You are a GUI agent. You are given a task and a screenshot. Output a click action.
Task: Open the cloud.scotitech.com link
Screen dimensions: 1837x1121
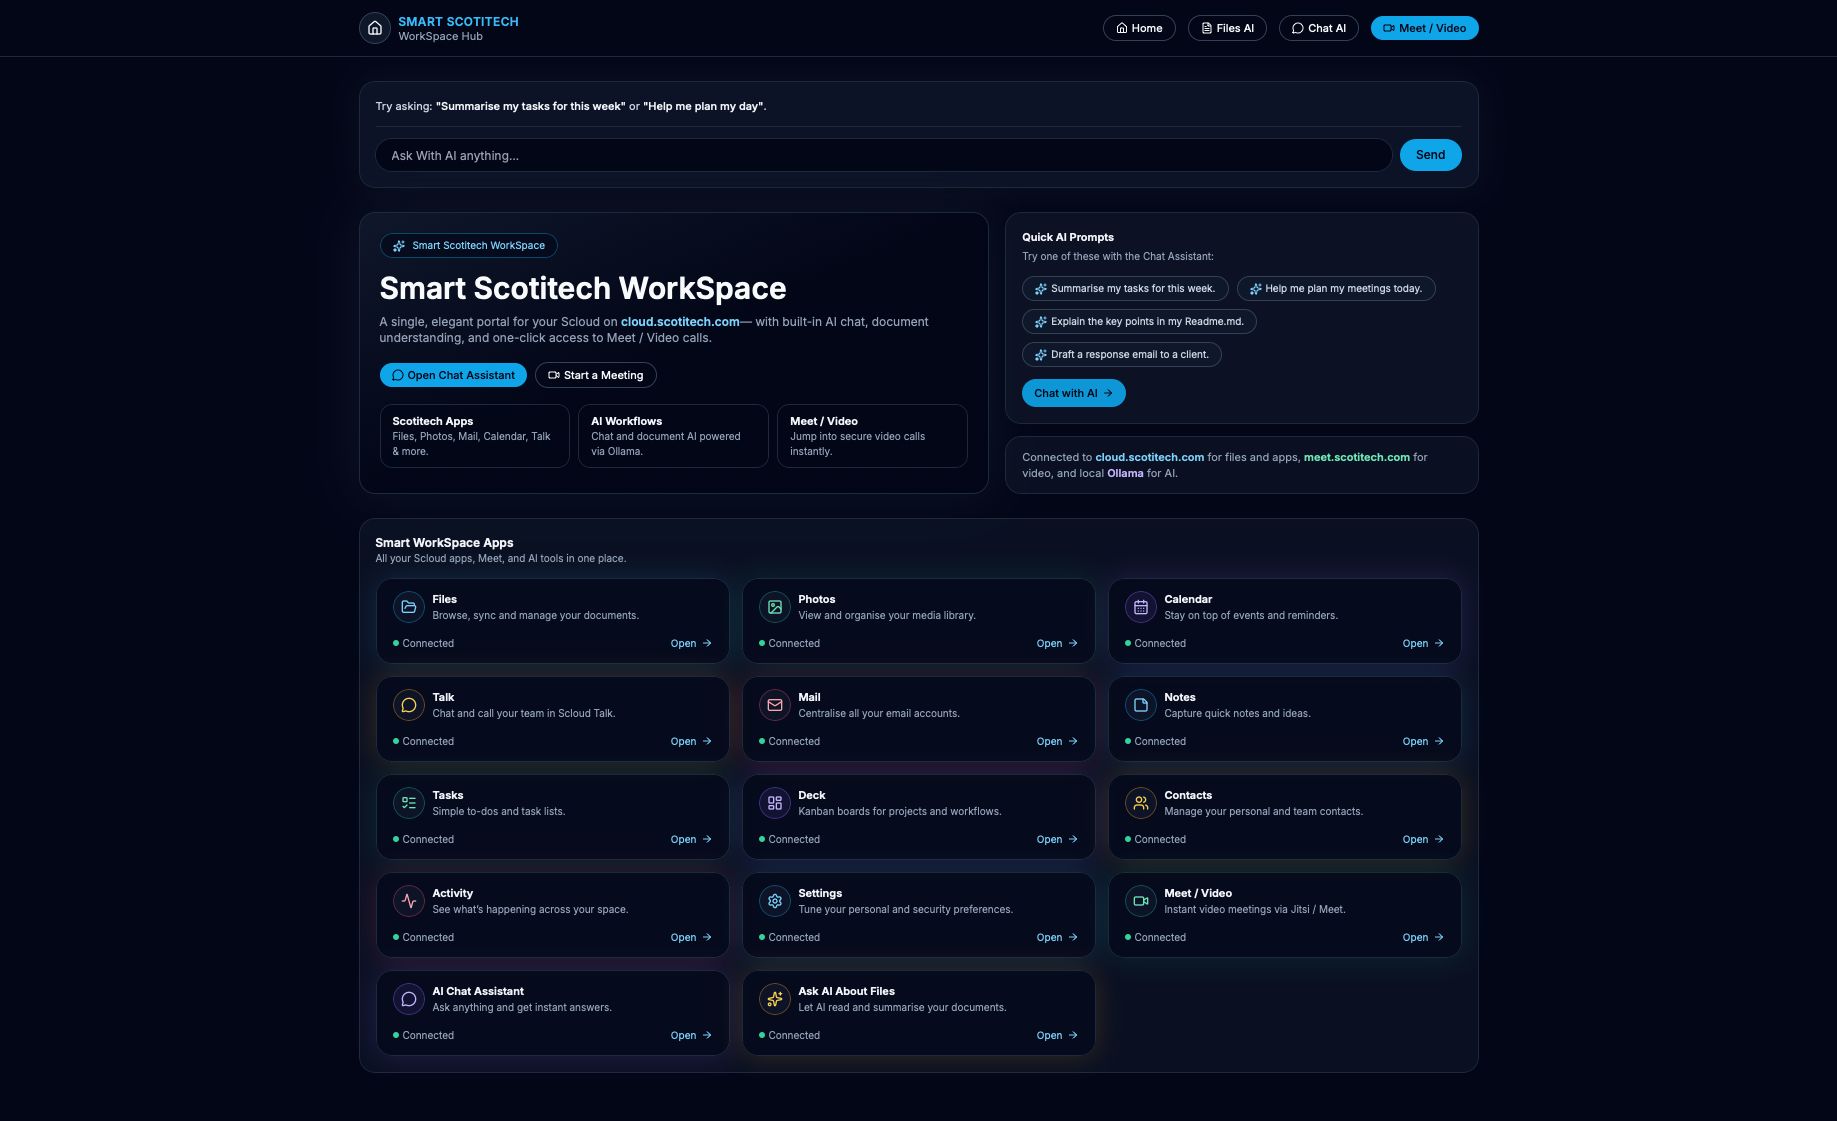point(680,322)
